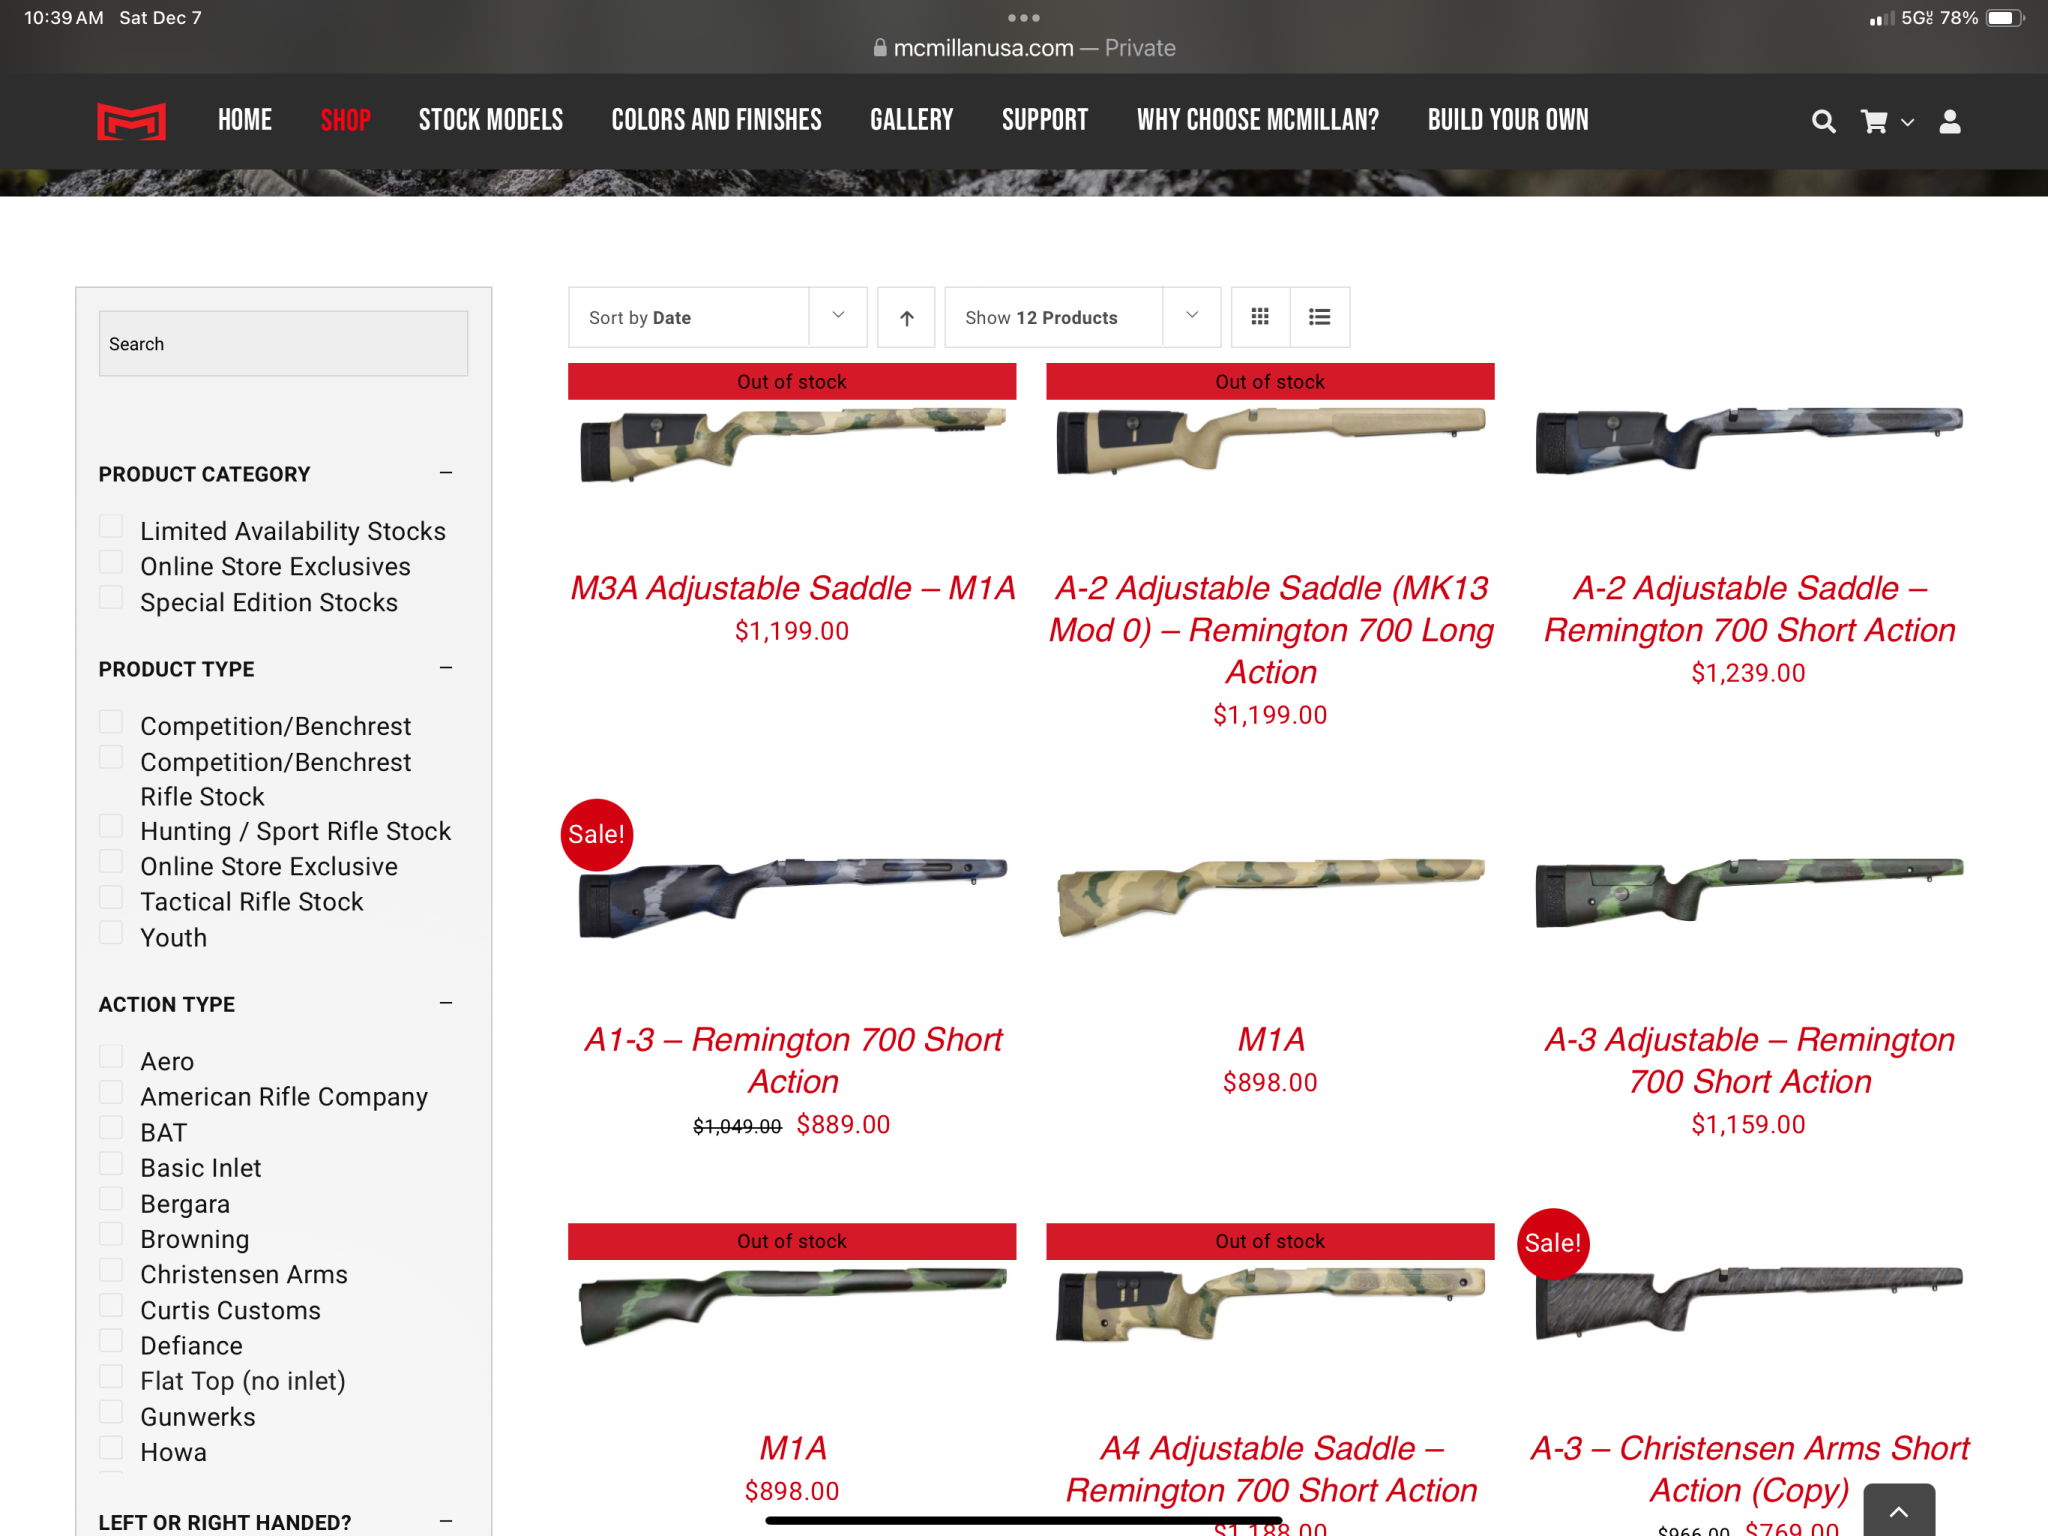Click the black Christensen Arms stock image
The height and width of the screenshot is (1536, 2048).
pyautogui.click(x=1749, y=1302)
